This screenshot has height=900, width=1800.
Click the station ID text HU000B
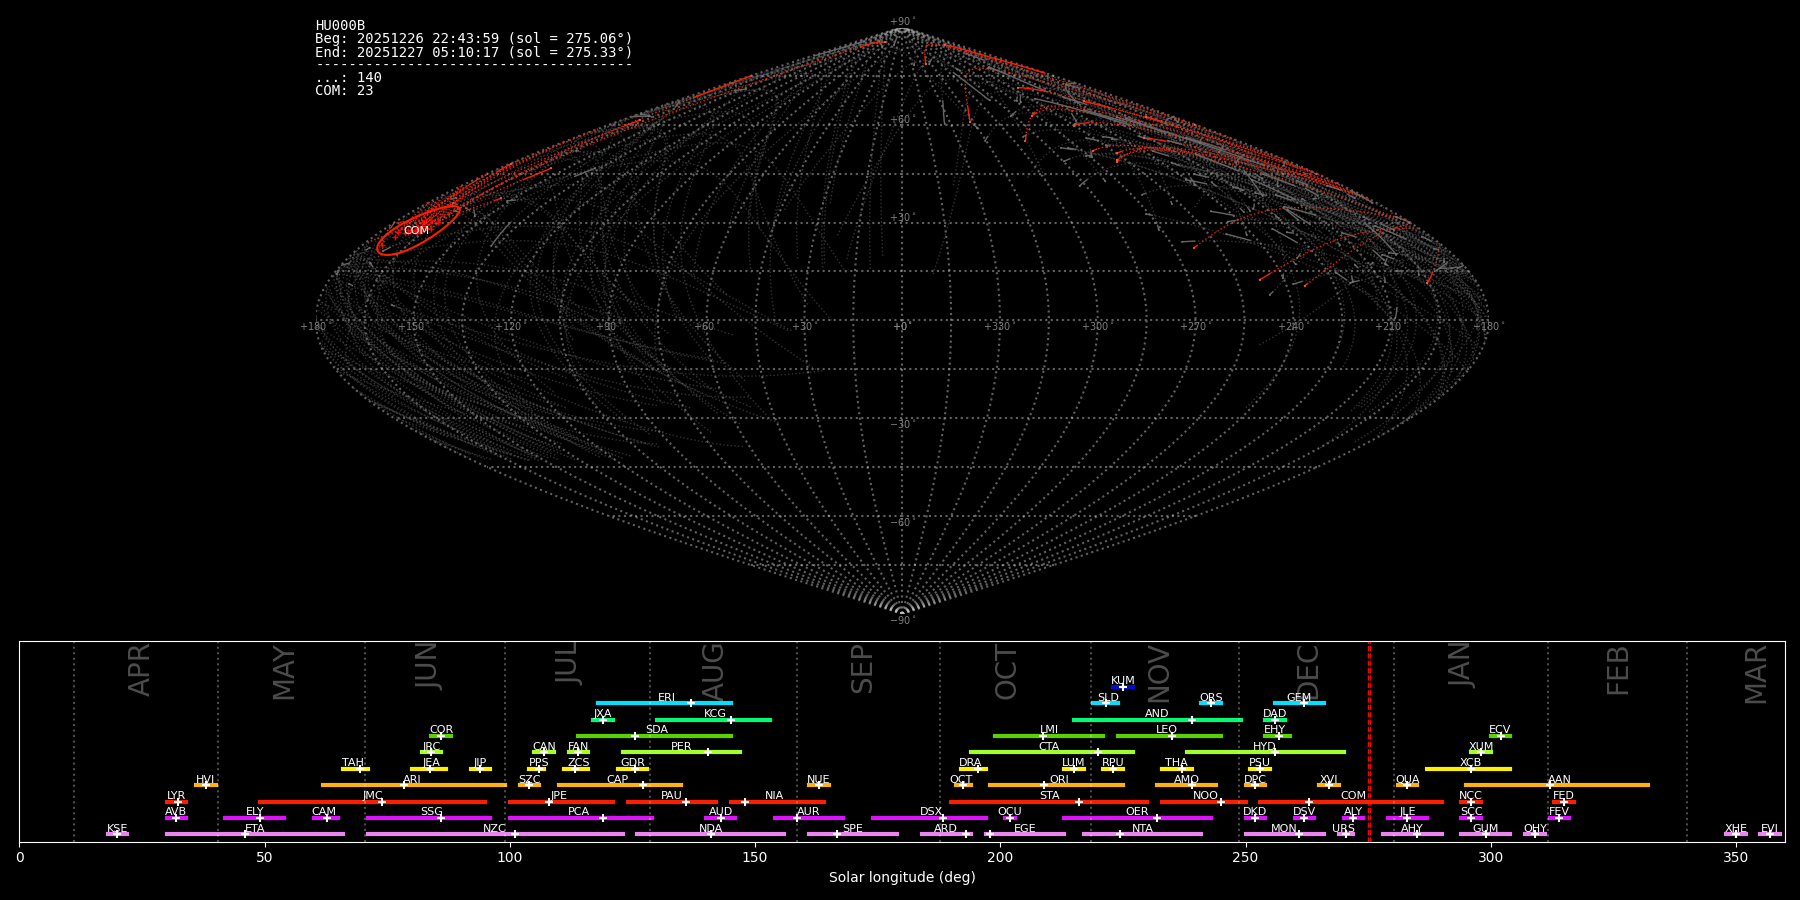point(340,26)
